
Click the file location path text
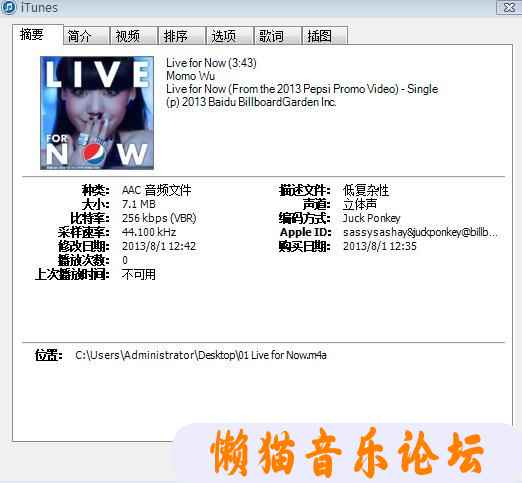(201, 355)
